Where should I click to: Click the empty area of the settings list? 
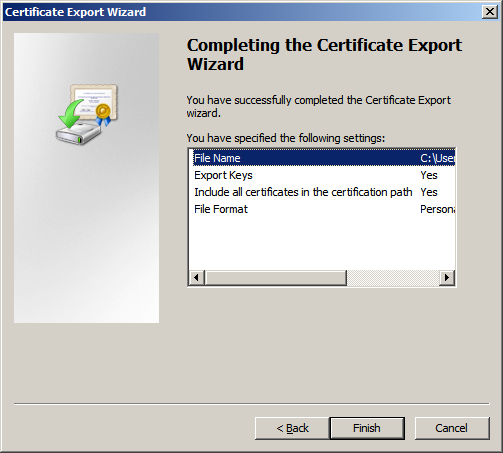[x=322, y=243]
